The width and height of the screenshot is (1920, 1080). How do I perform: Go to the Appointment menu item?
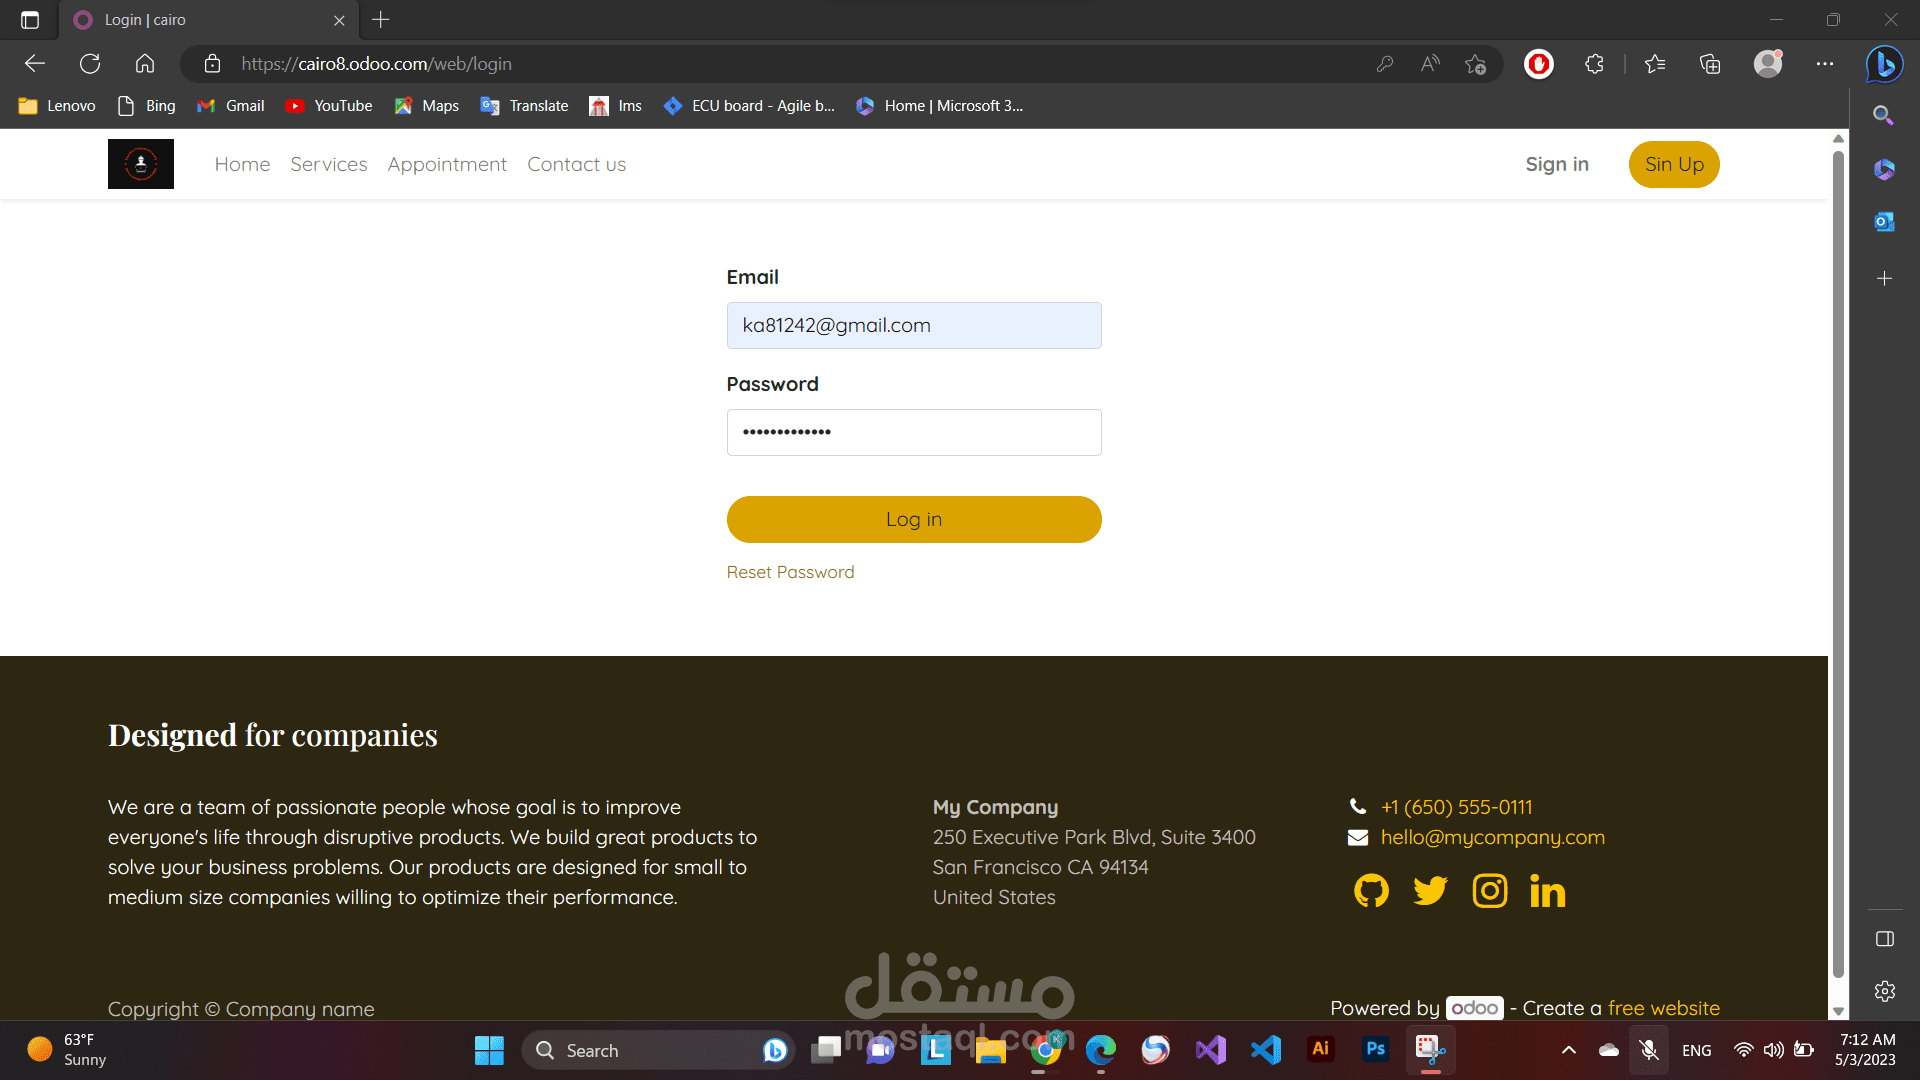coord(447,164)
